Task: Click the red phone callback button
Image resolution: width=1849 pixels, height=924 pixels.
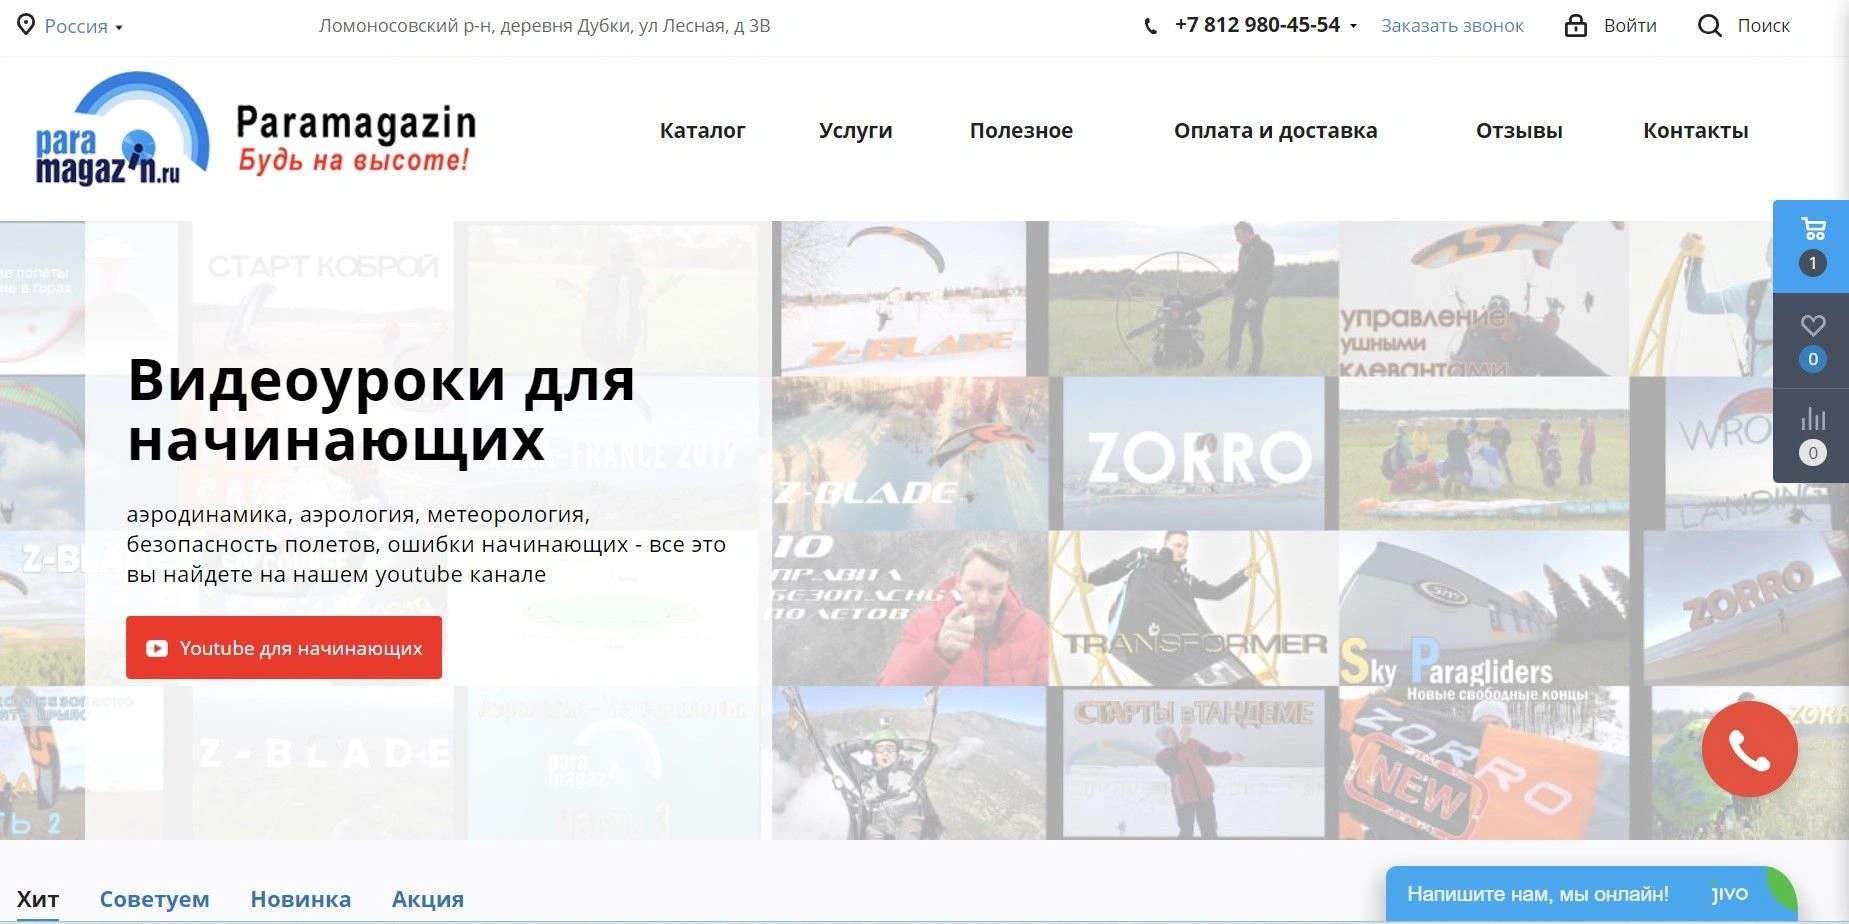Action: tap(1749, 749)
